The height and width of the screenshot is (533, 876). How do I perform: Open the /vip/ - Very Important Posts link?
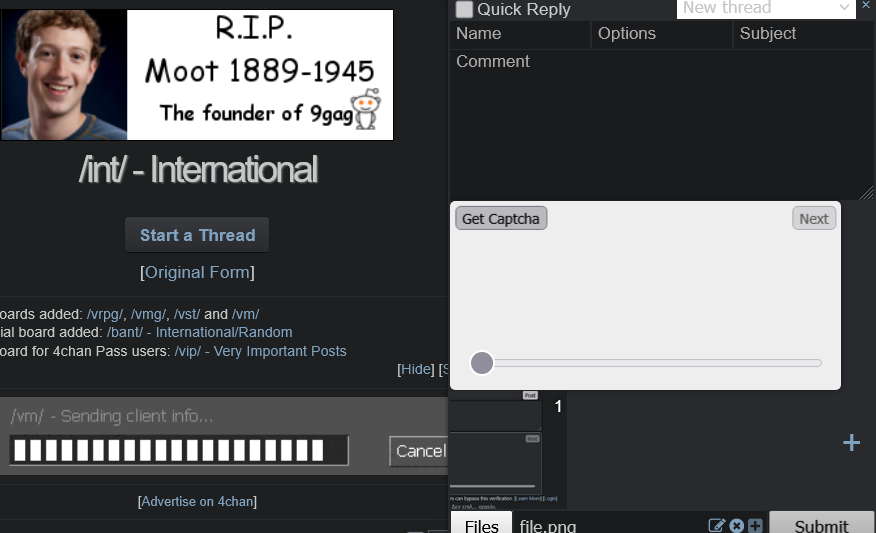[260, 351]
